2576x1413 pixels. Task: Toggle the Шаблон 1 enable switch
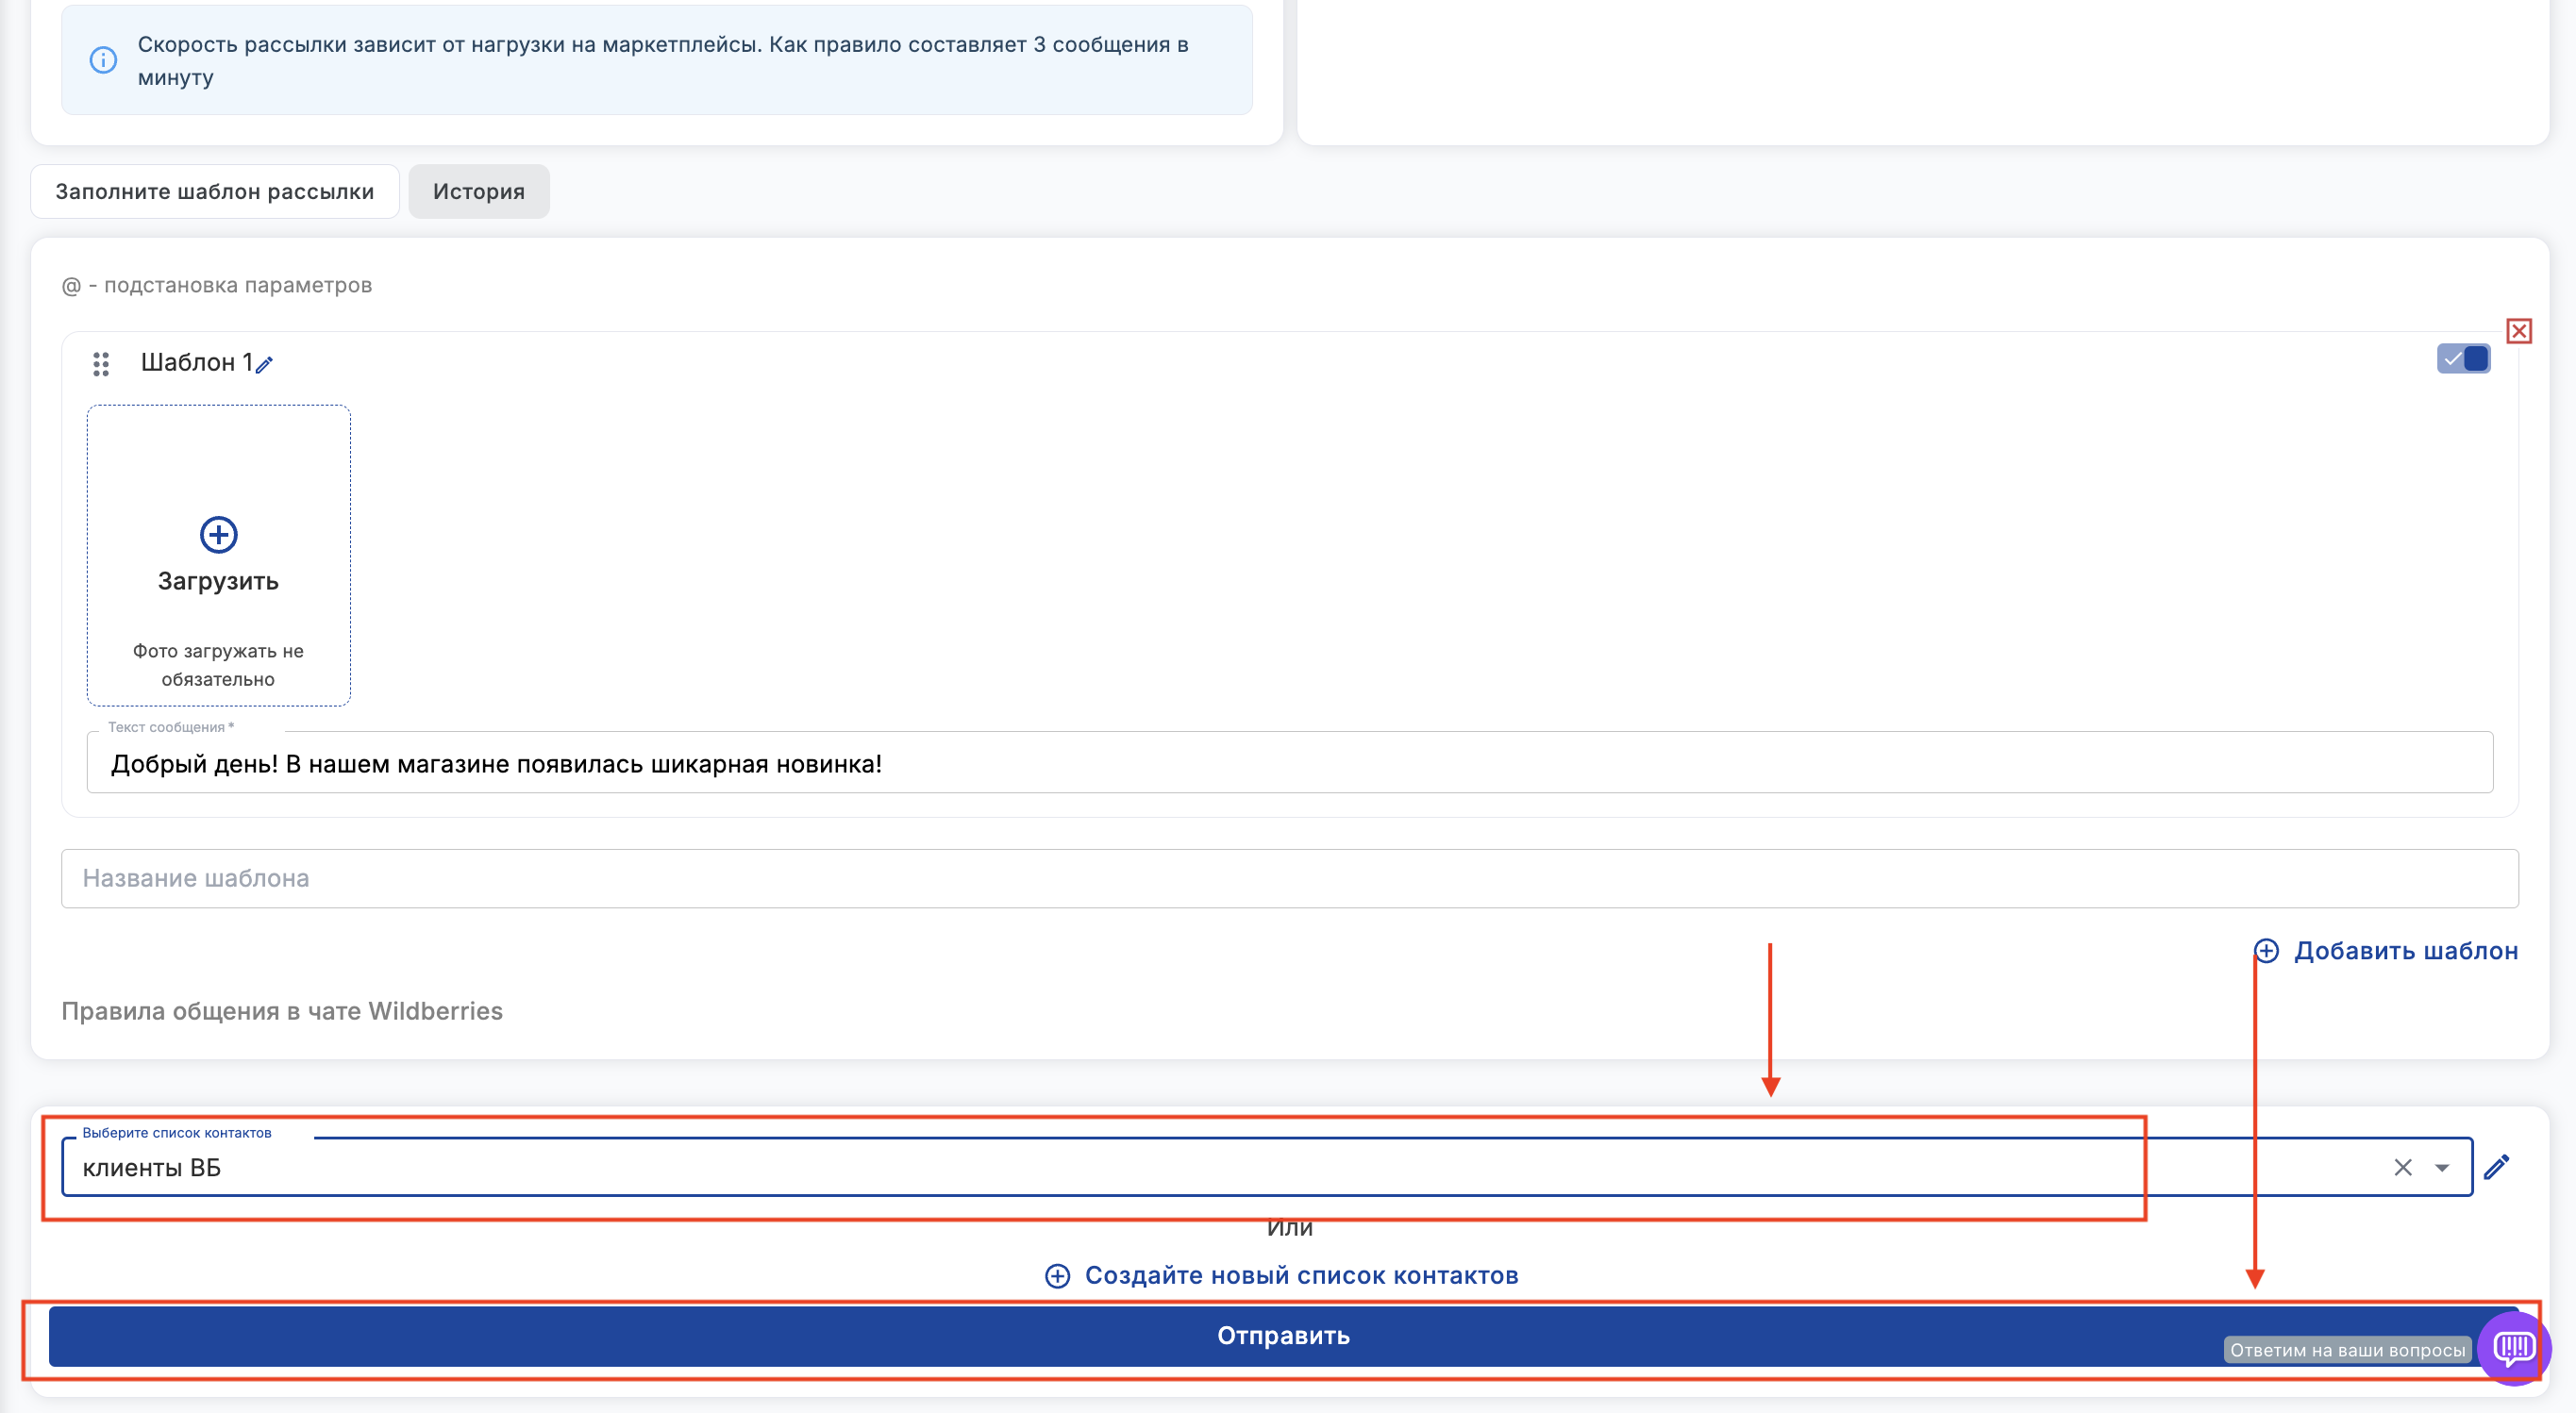tap(2463, 358)
